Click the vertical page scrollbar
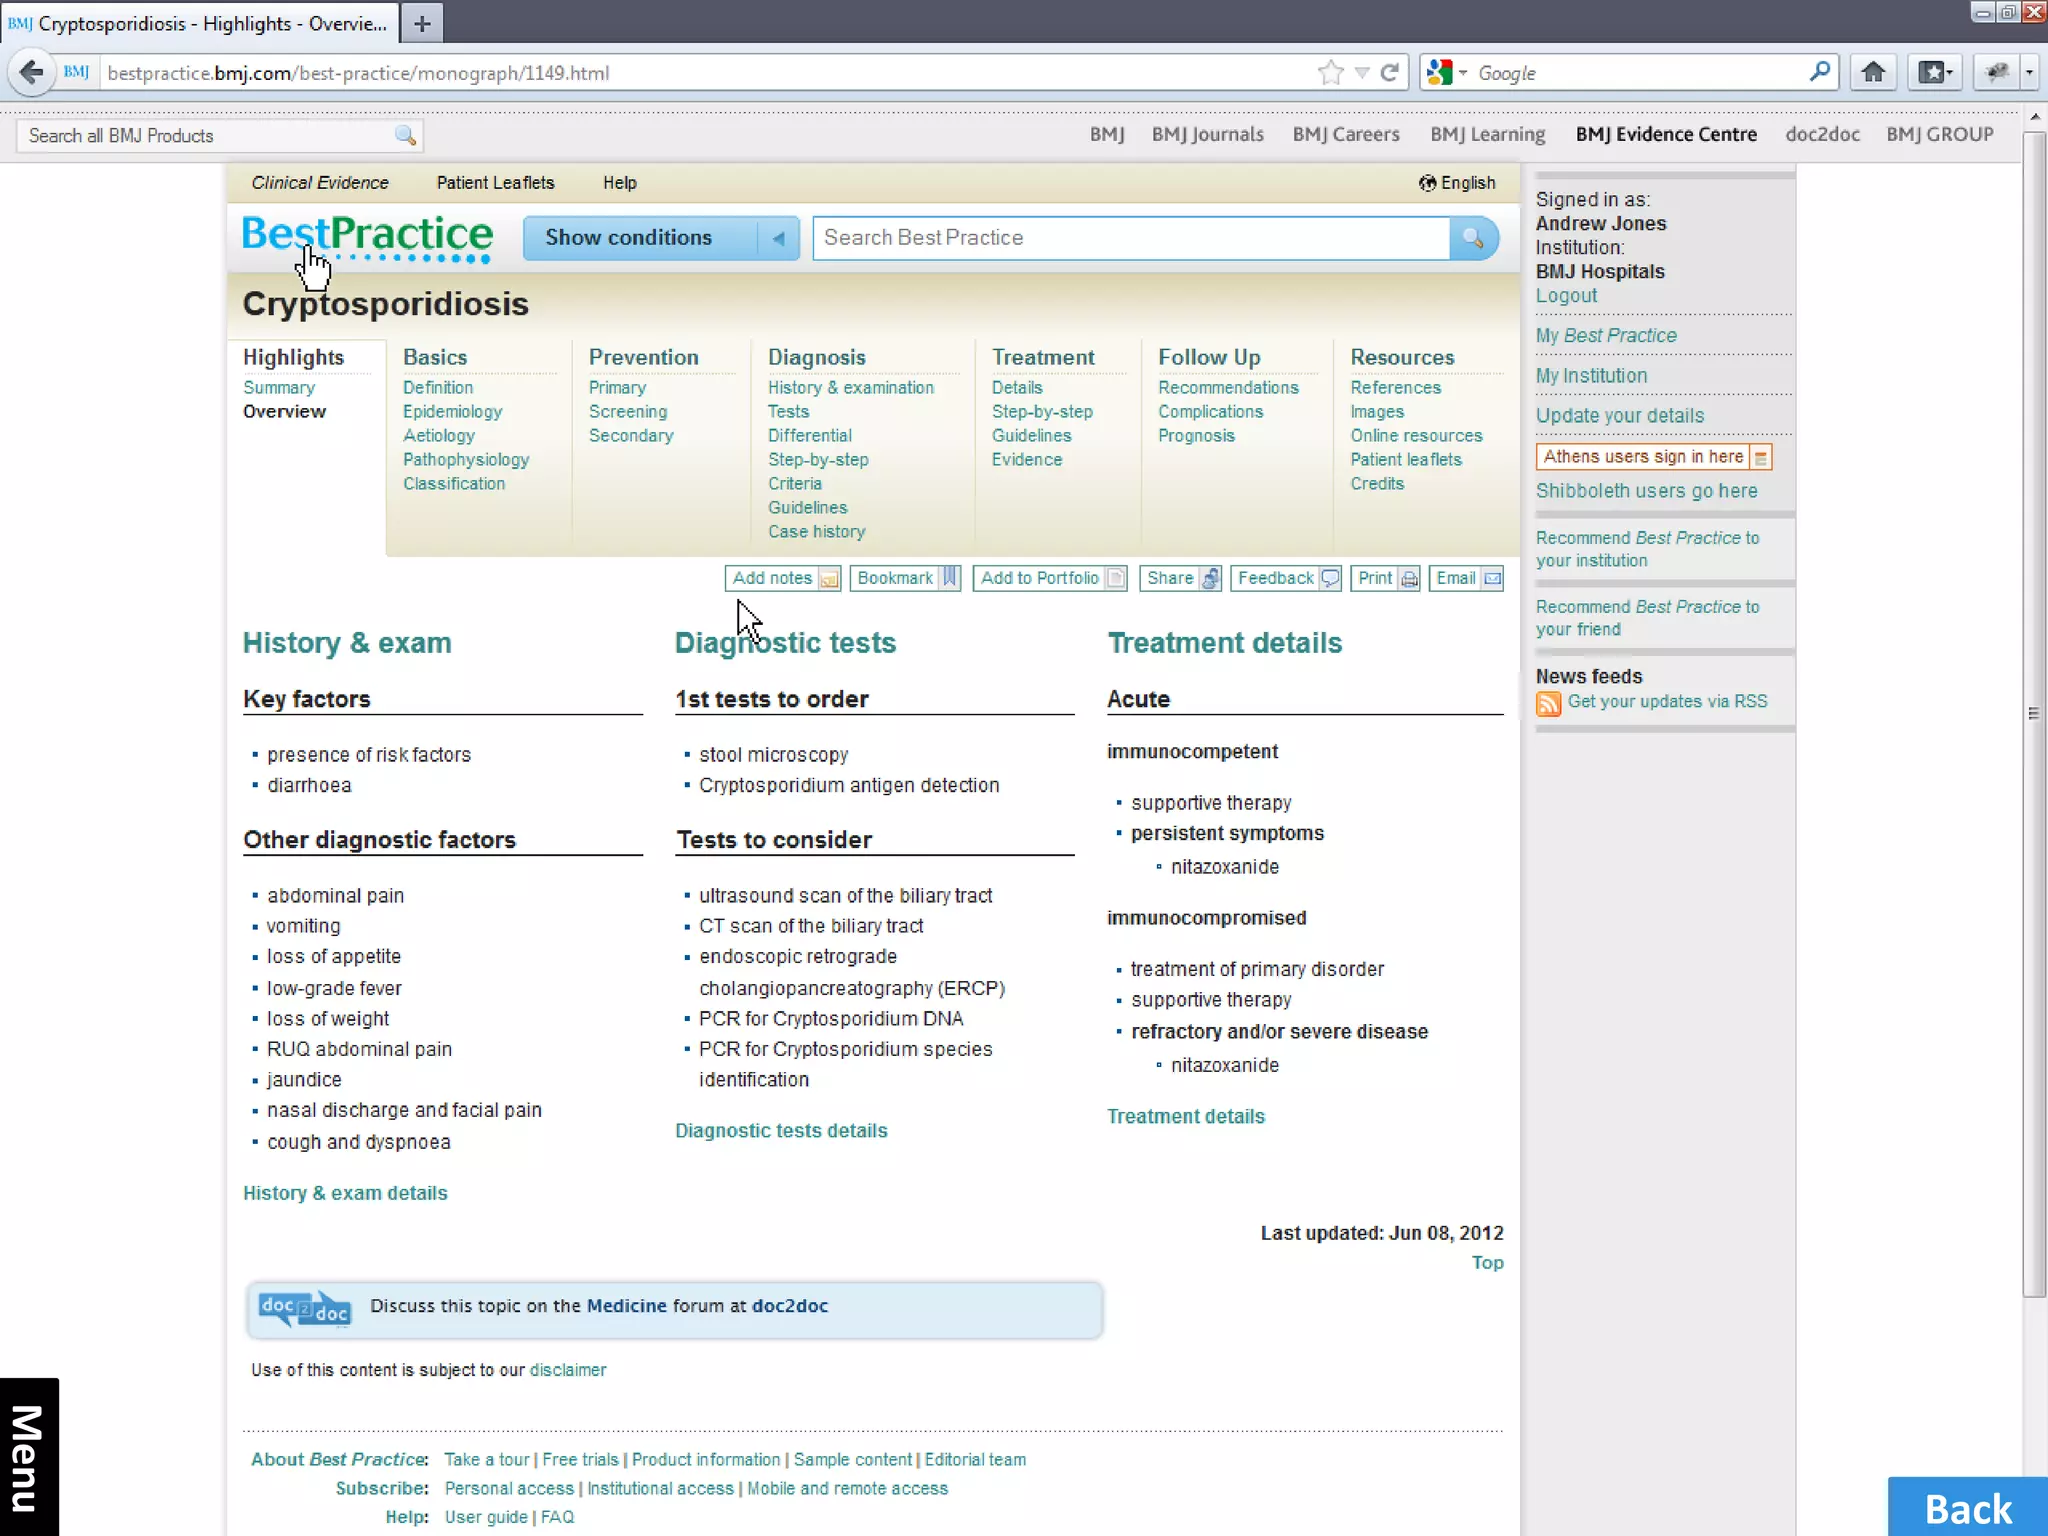The width and height of the screenshot is (2048, 1536). (x=2034, y=714)
